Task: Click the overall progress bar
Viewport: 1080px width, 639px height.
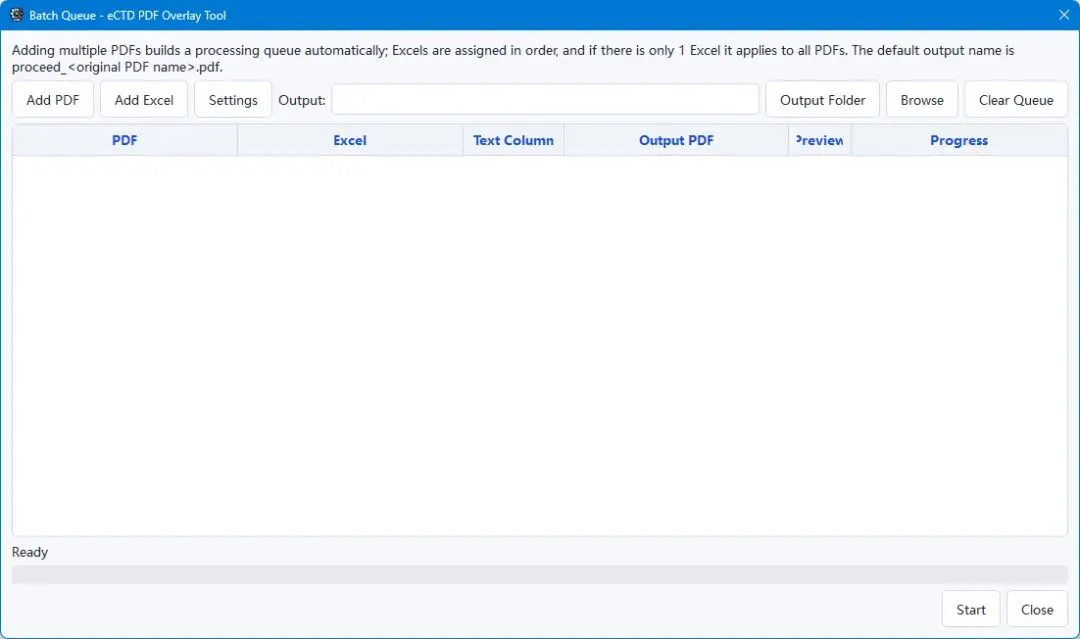Action: point(540,575)
